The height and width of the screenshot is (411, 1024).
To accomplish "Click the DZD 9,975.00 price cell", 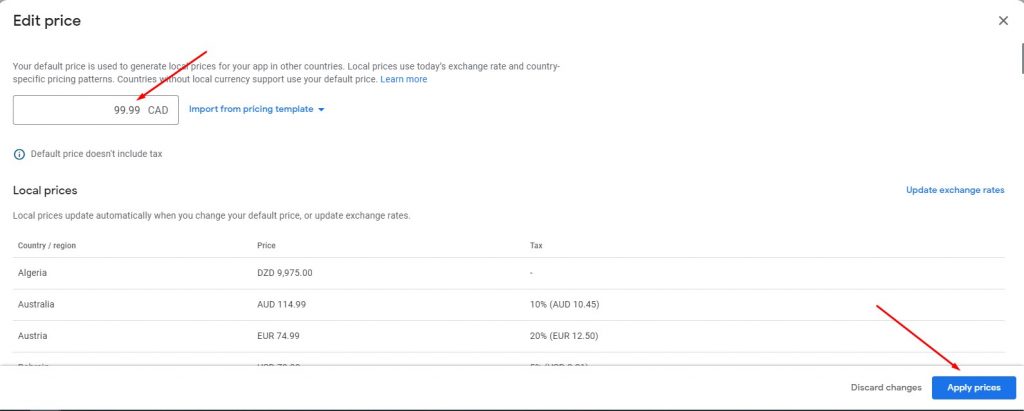I will [286, 272].
